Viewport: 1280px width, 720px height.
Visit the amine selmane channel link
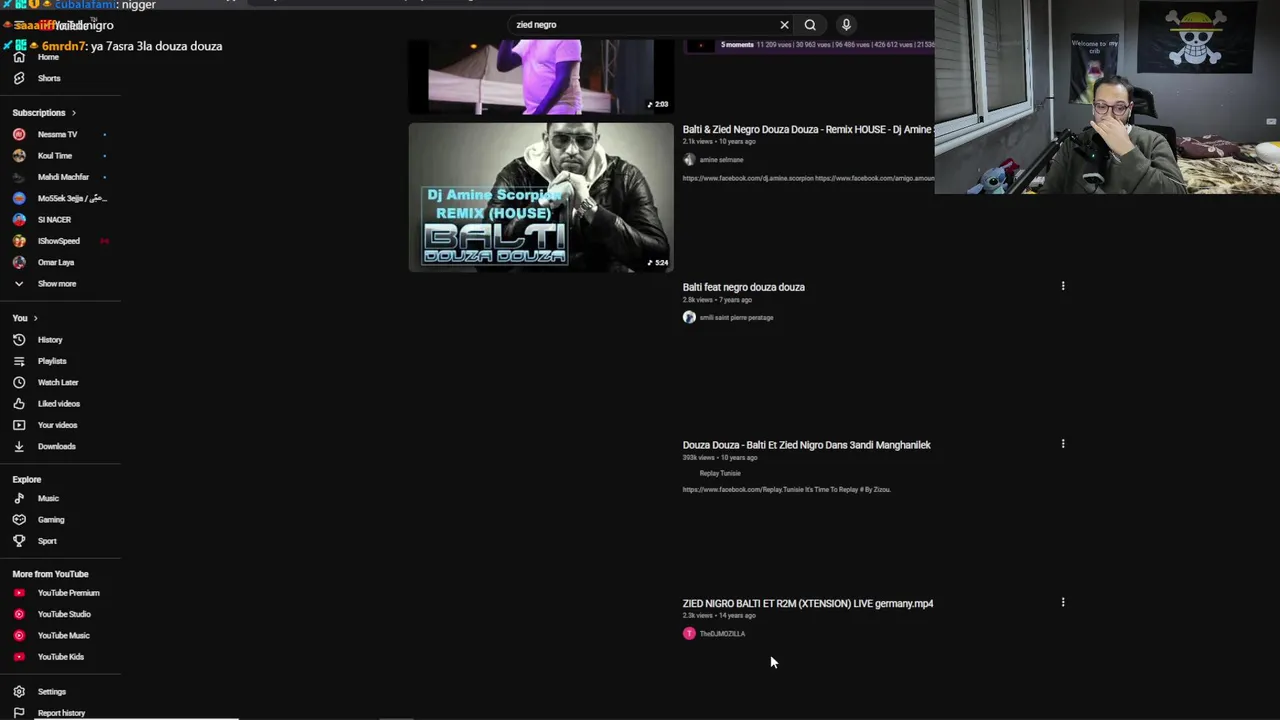click(721, 160)
